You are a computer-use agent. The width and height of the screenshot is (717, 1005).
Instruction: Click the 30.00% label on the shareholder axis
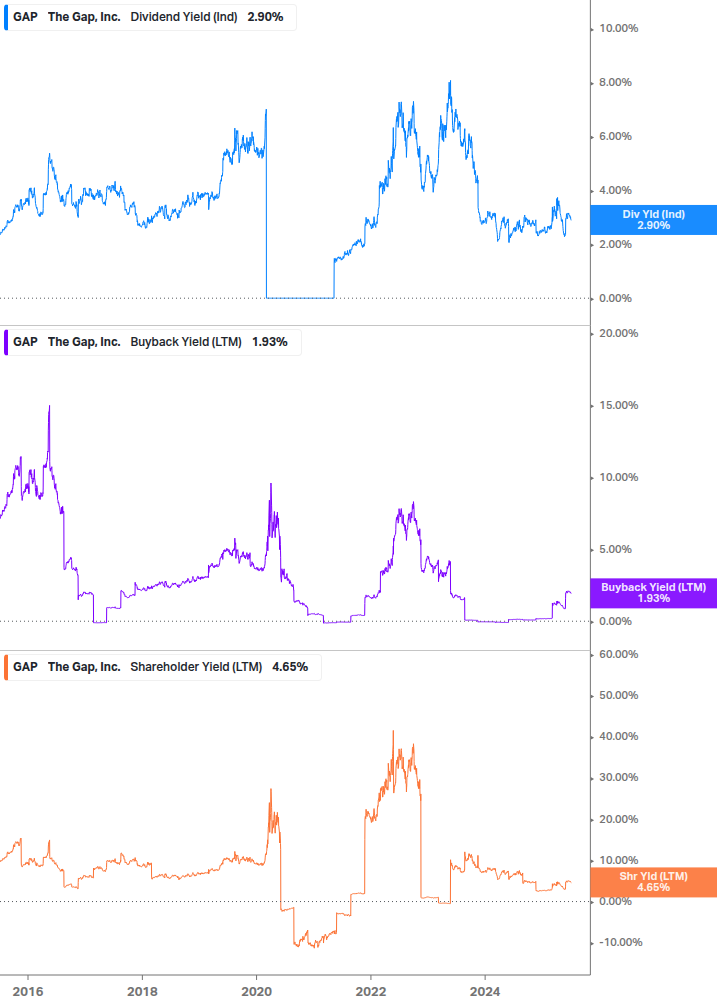point(618,777)
